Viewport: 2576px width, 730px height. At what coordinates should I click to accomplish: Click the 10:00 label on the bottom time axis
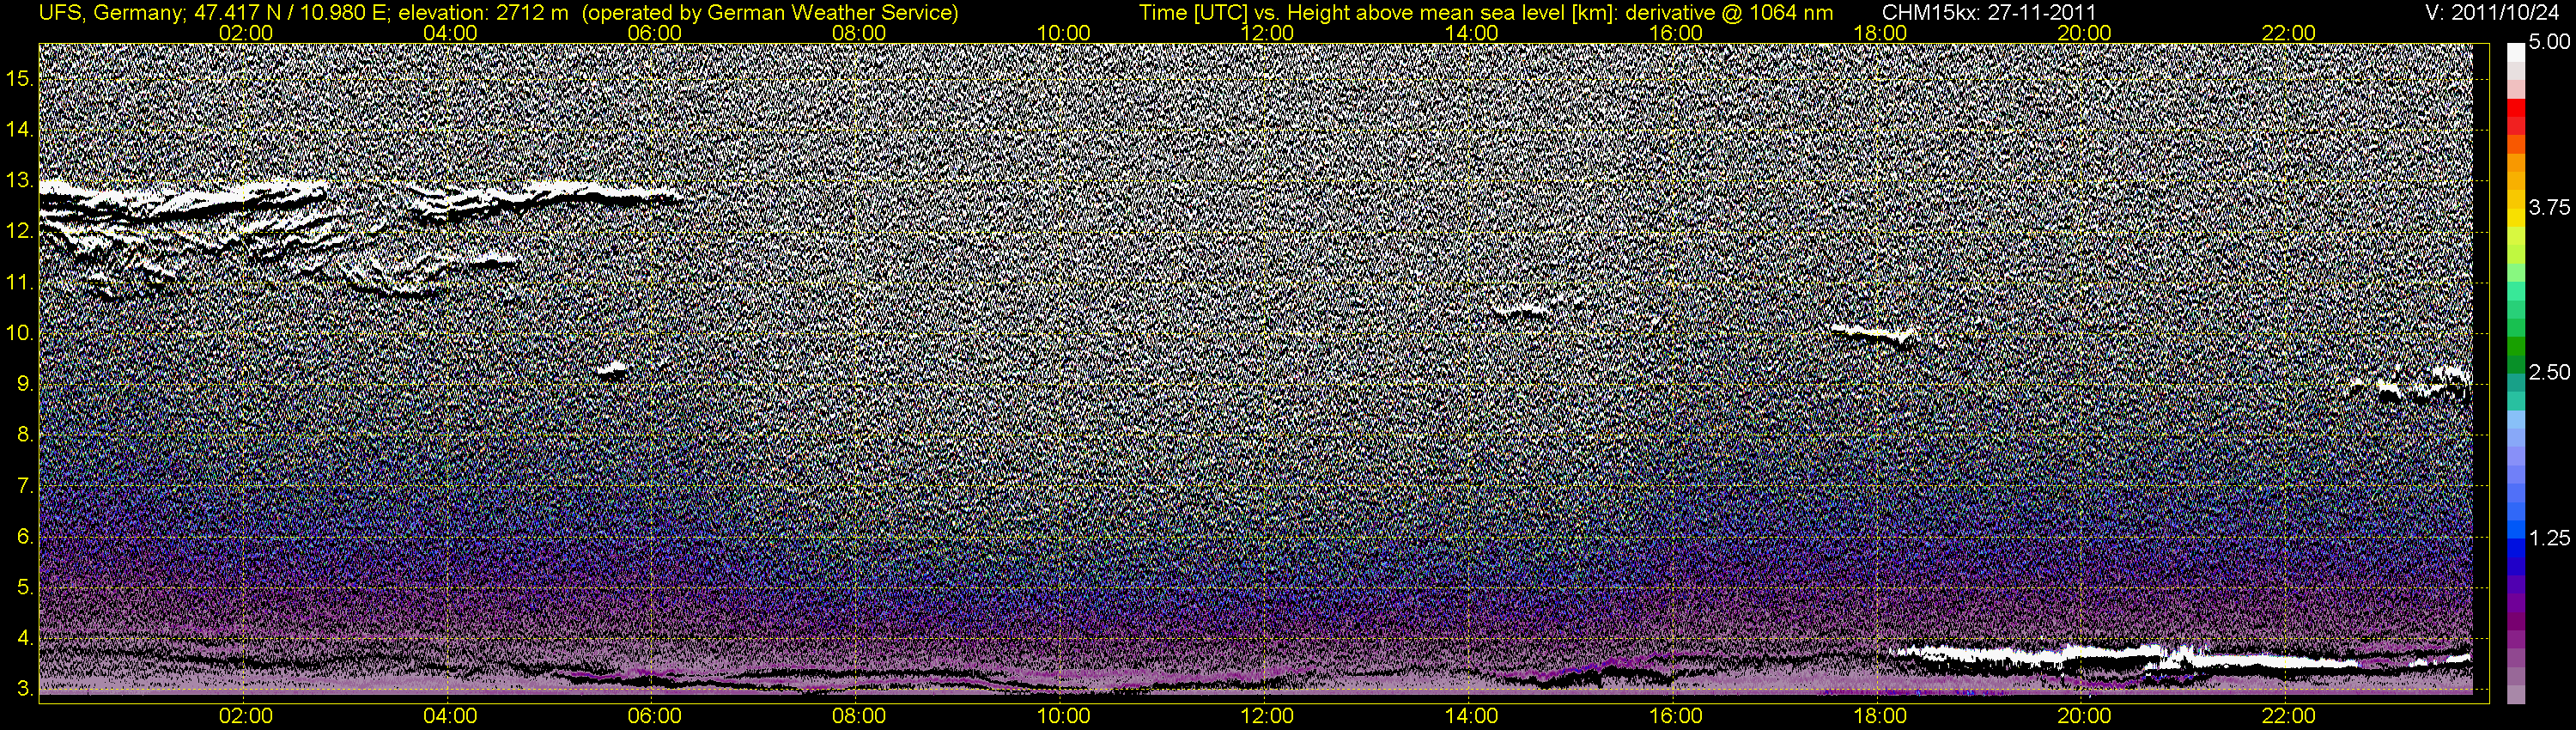pos(1063,716)
